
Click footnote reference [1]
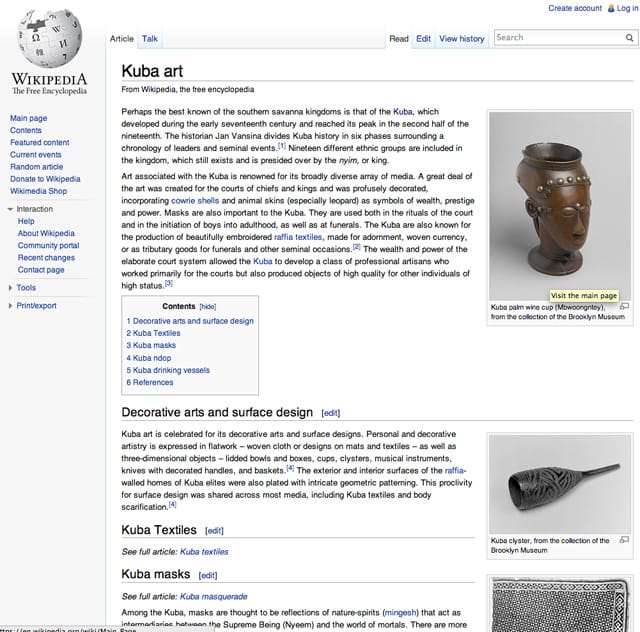click(282, 146)
